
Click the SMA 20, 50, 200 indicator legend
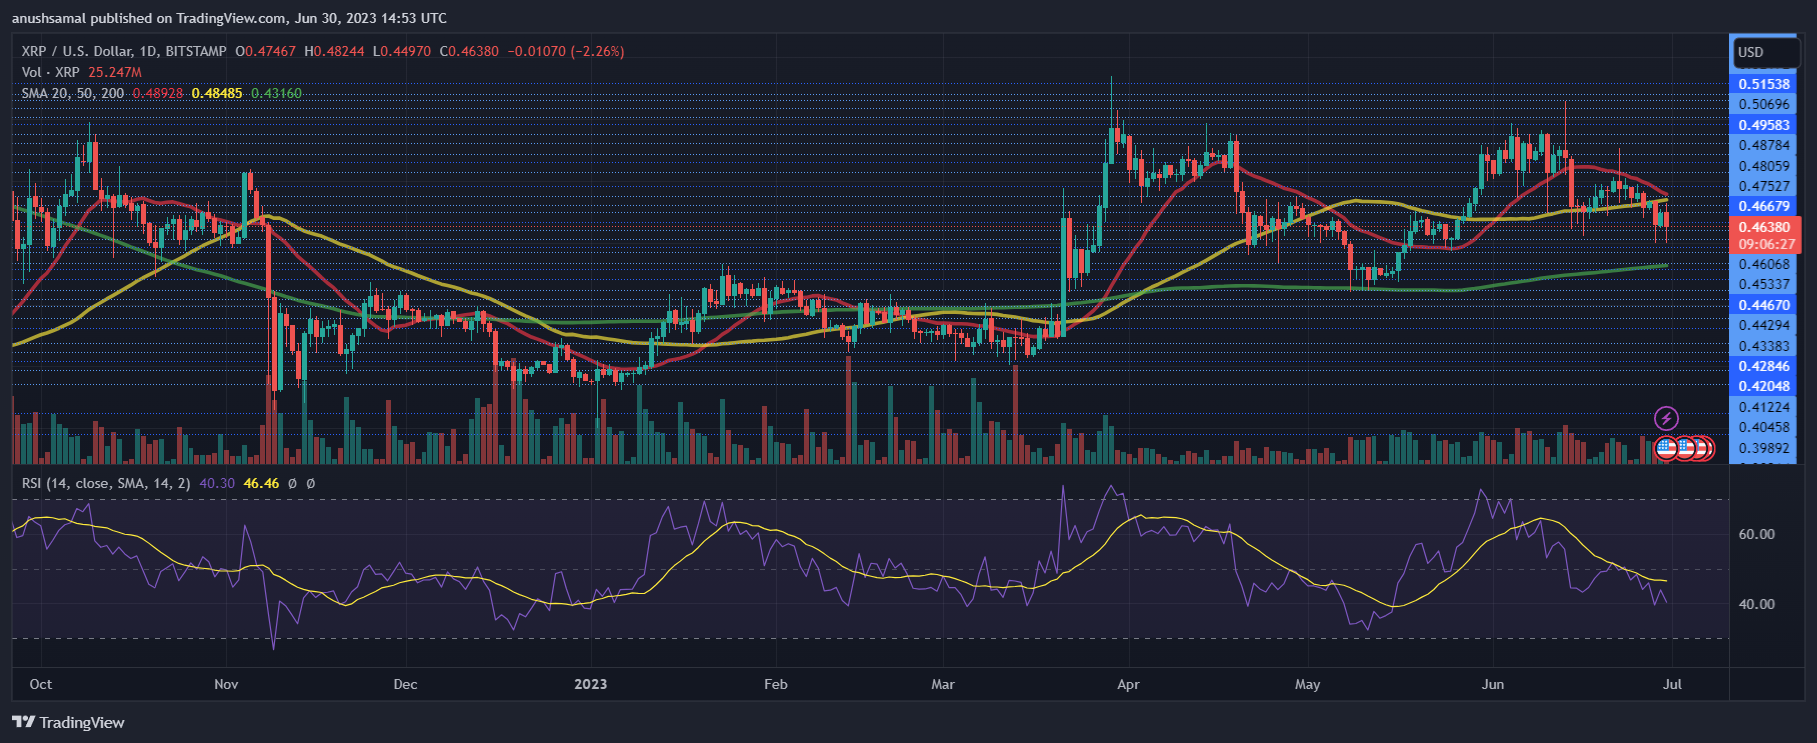73,93
